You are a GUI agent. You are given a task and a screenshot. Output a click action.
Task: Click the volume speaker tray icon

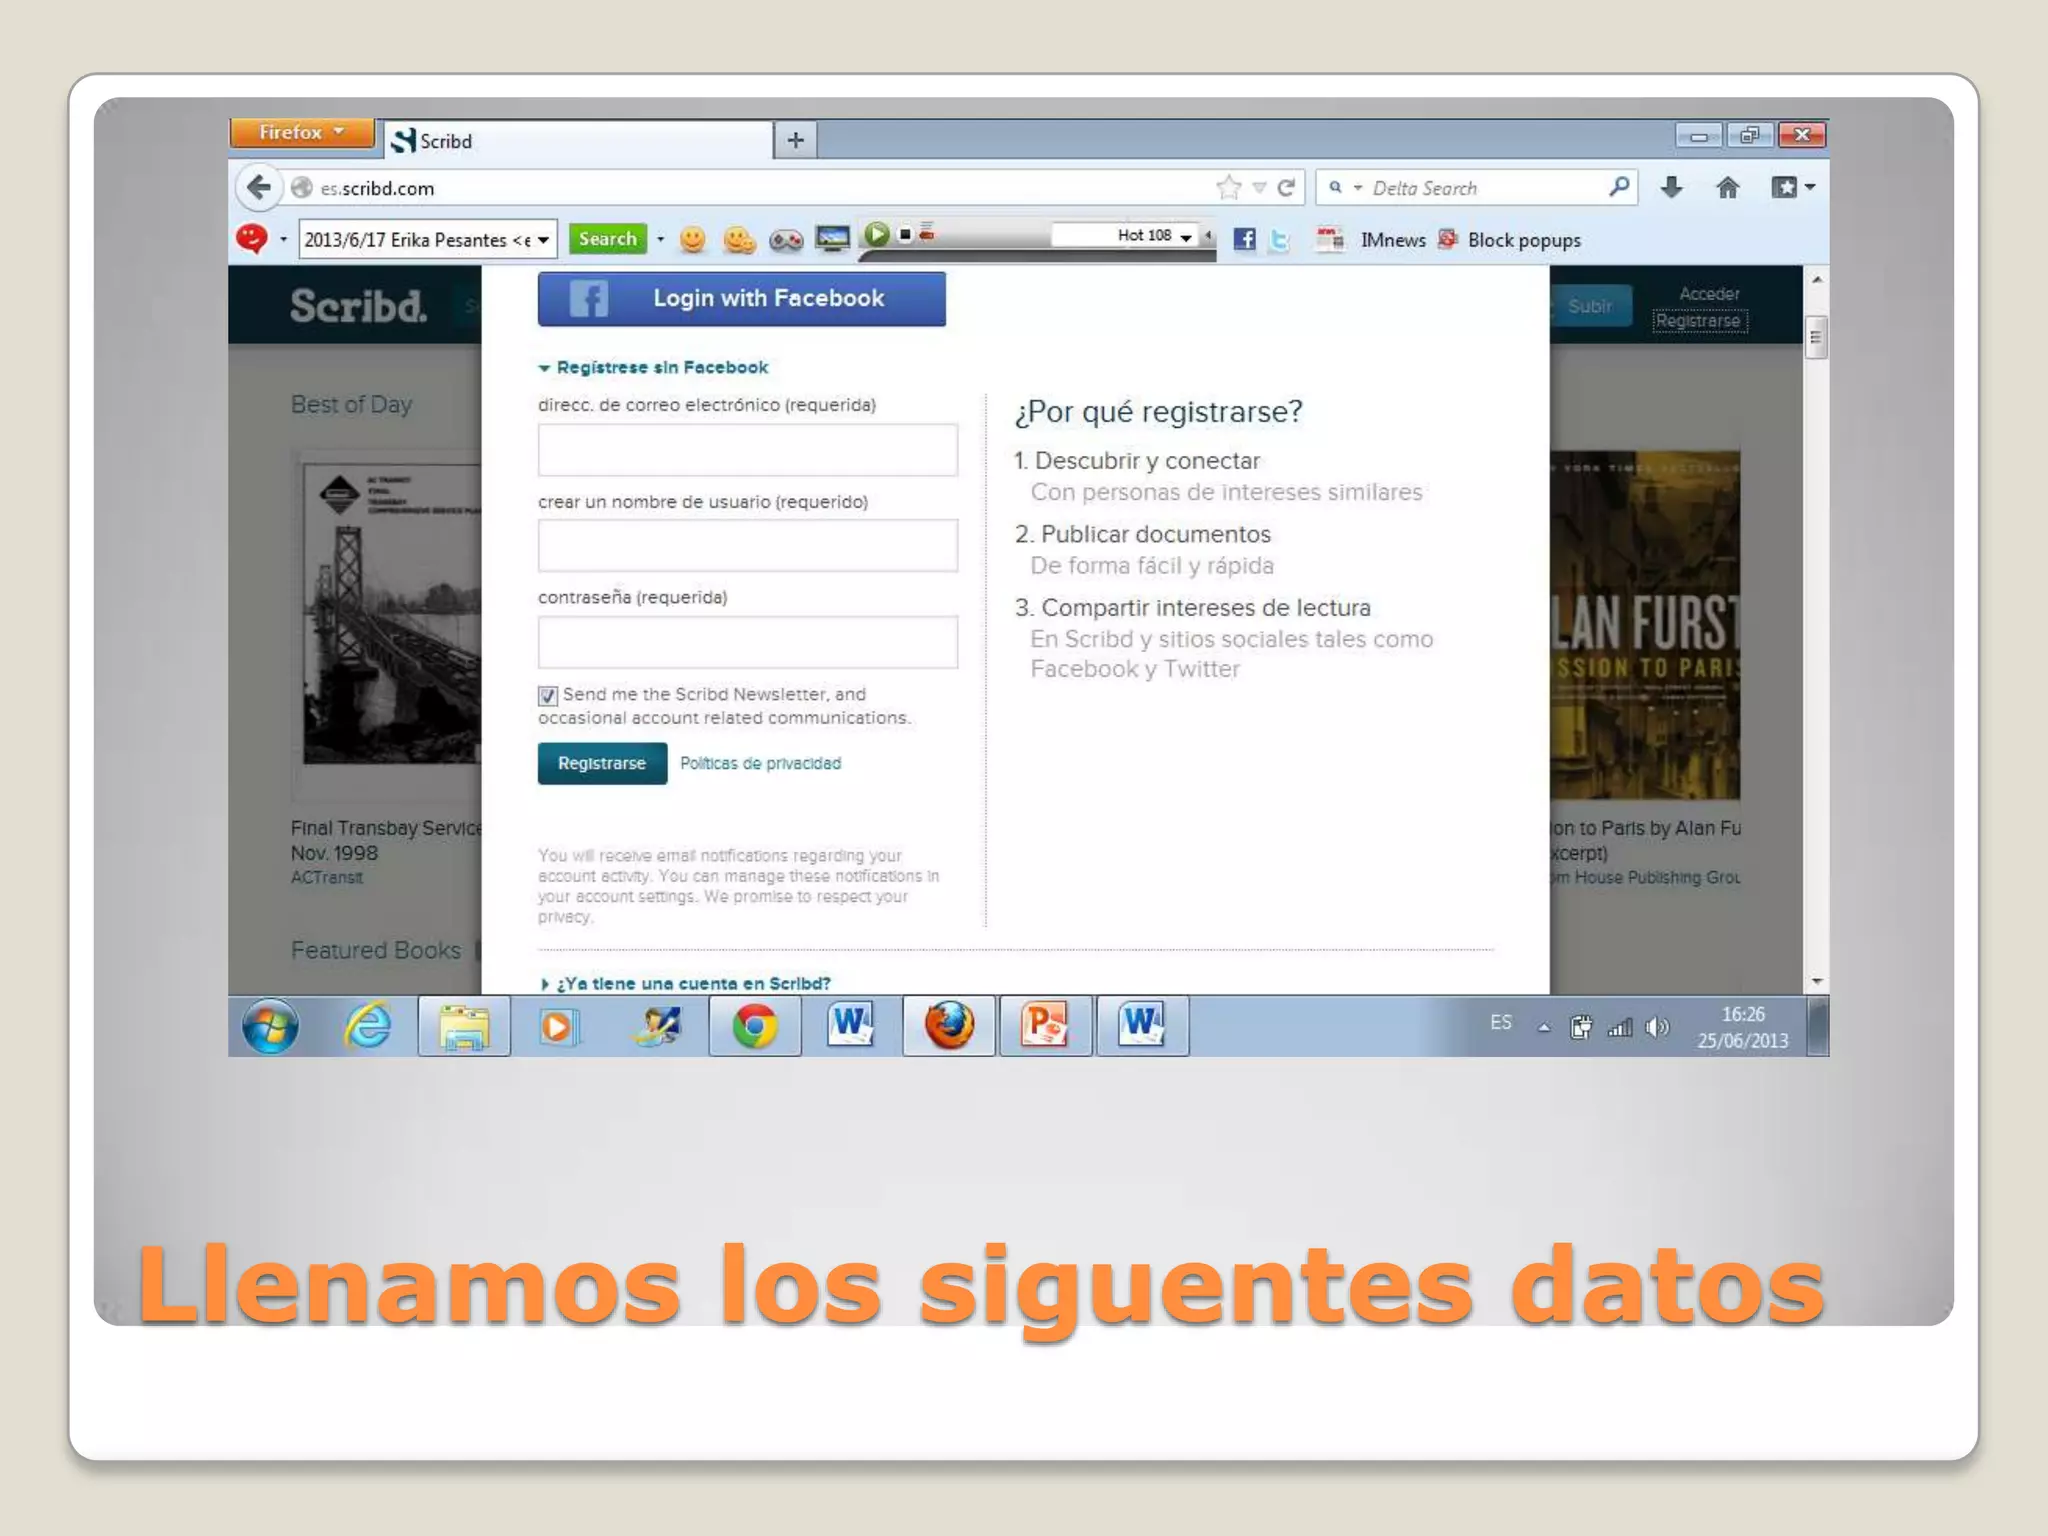click(1657, 1027)
